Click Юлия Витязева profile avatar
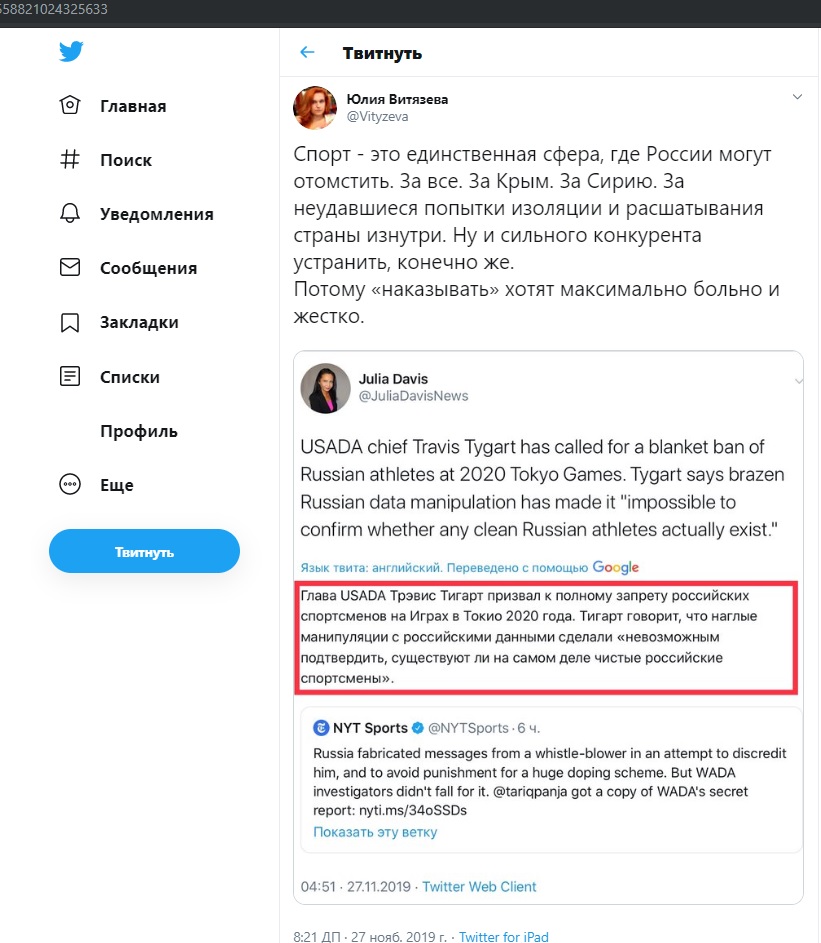The image size is (821, 943). click(x=315, y=108)
